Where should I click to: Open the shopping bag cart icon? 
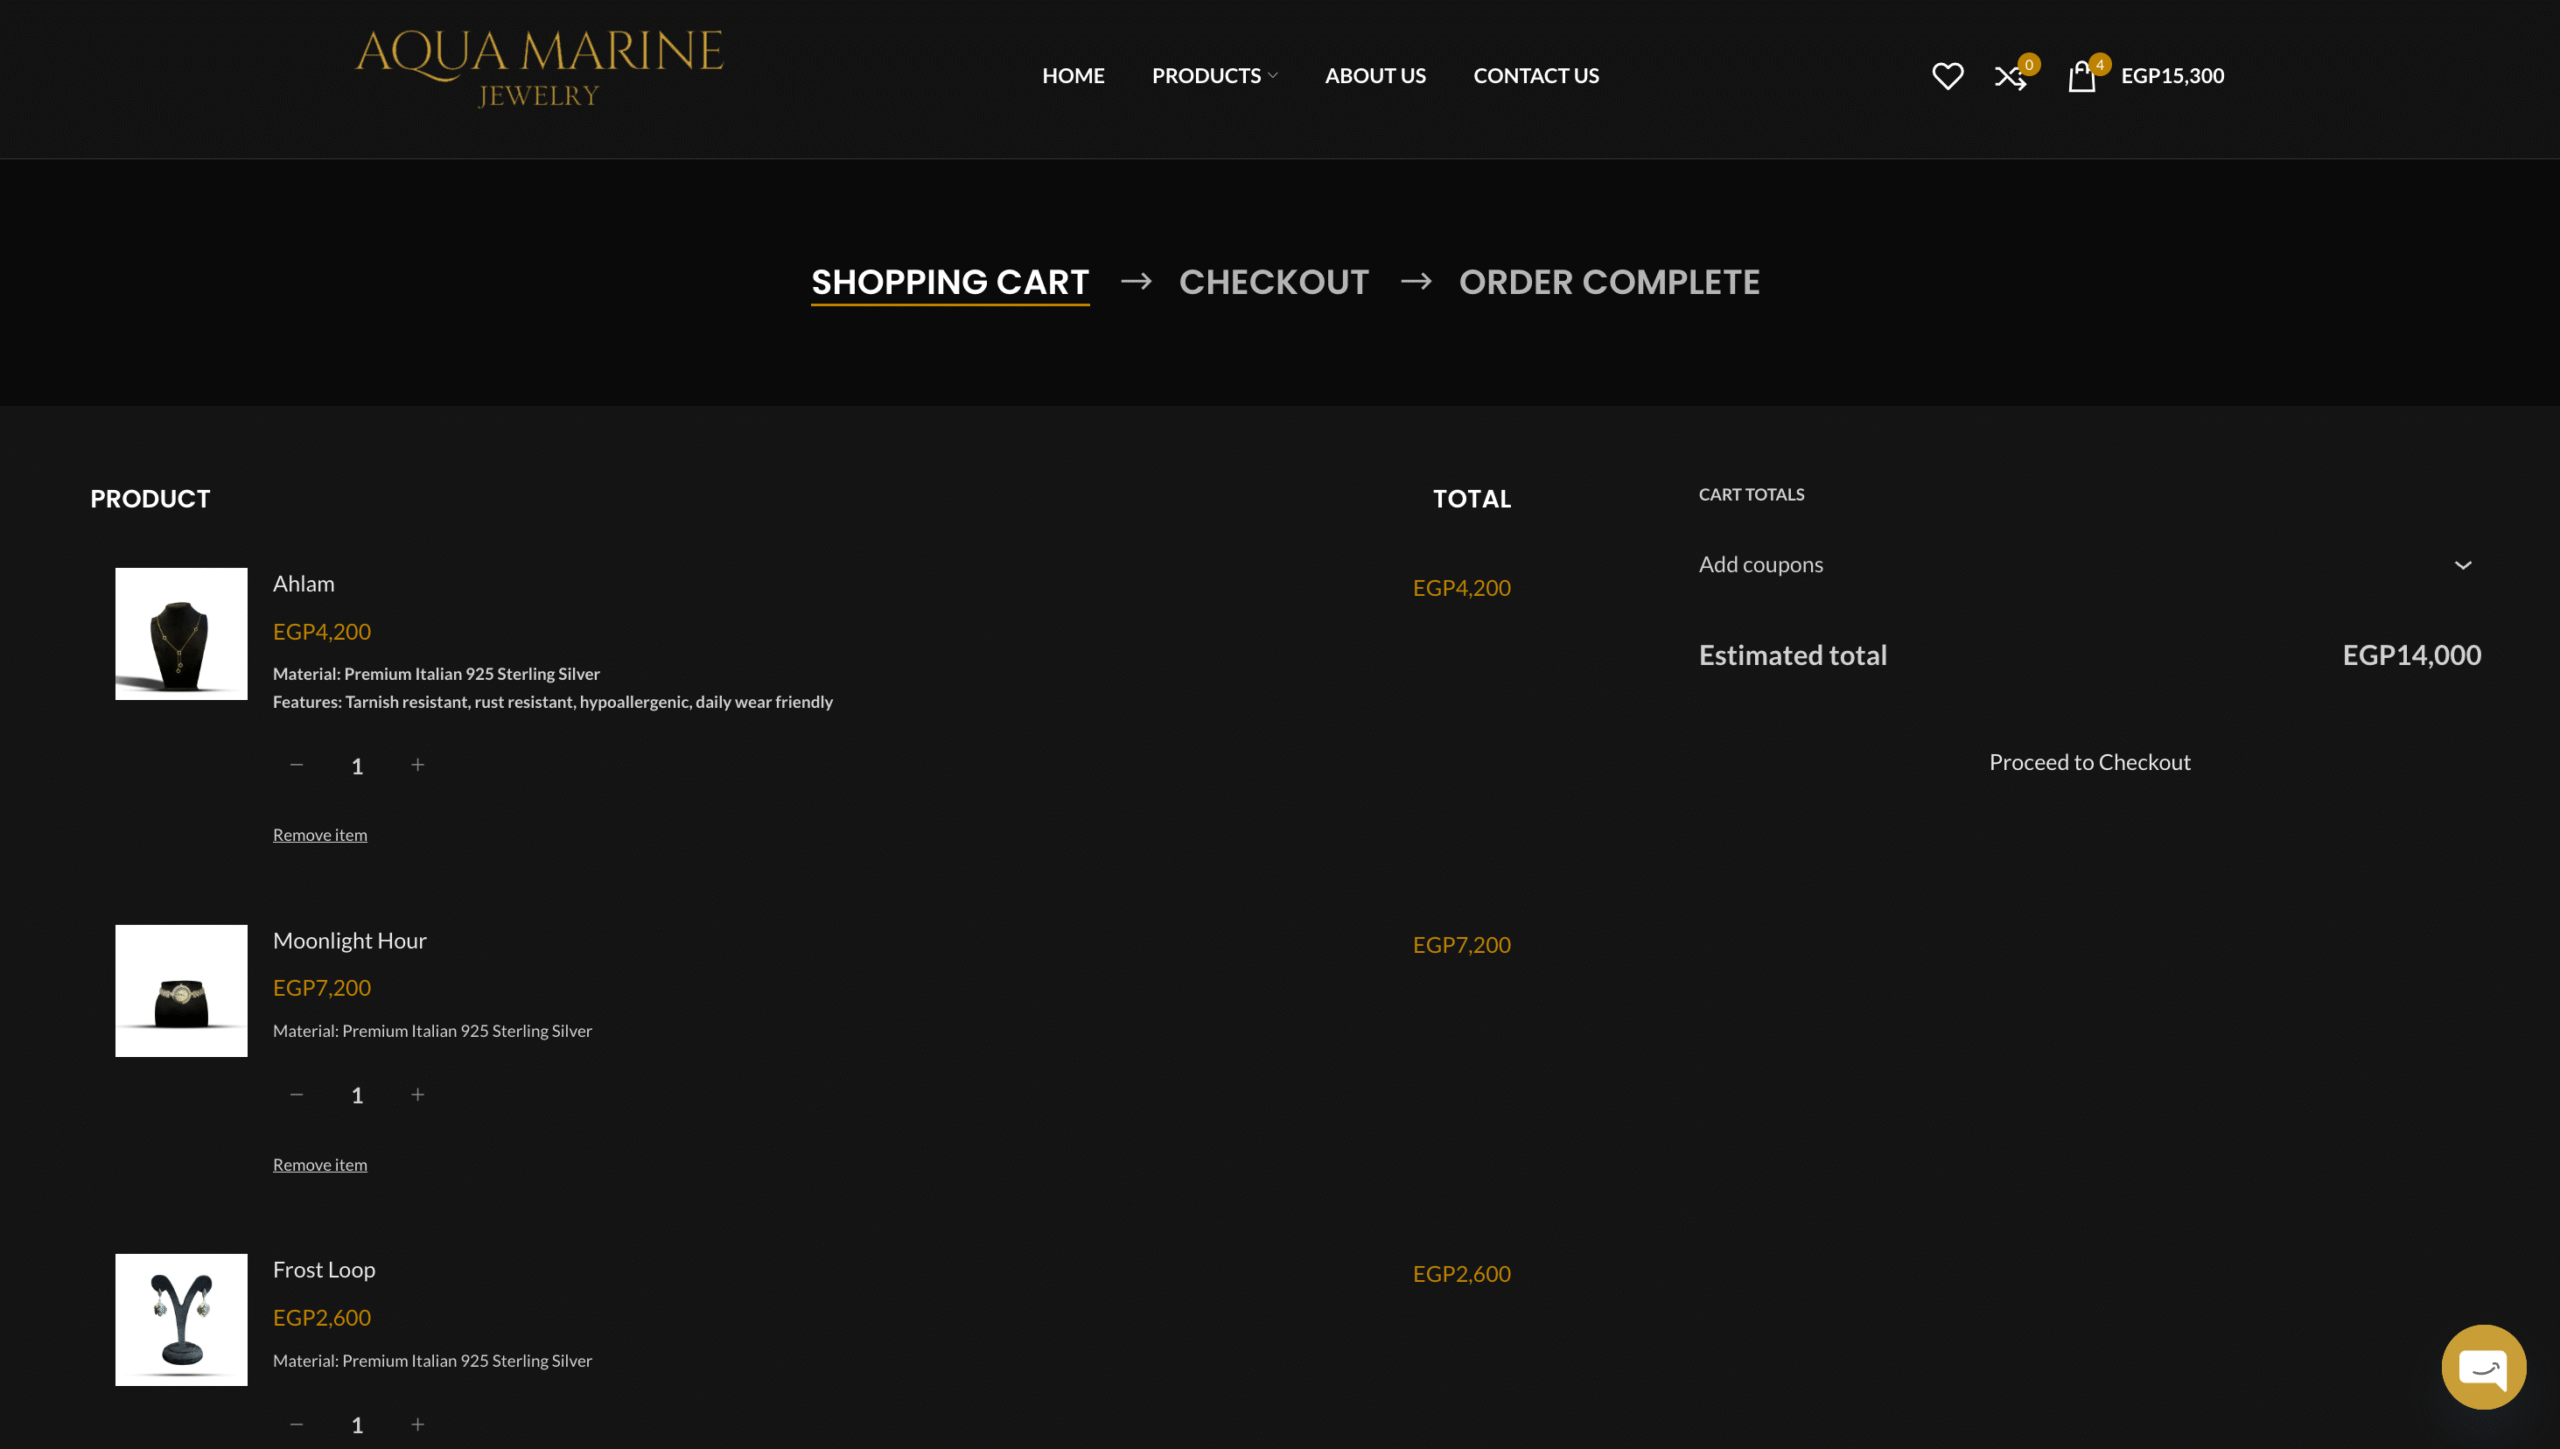pos(2082,76)
